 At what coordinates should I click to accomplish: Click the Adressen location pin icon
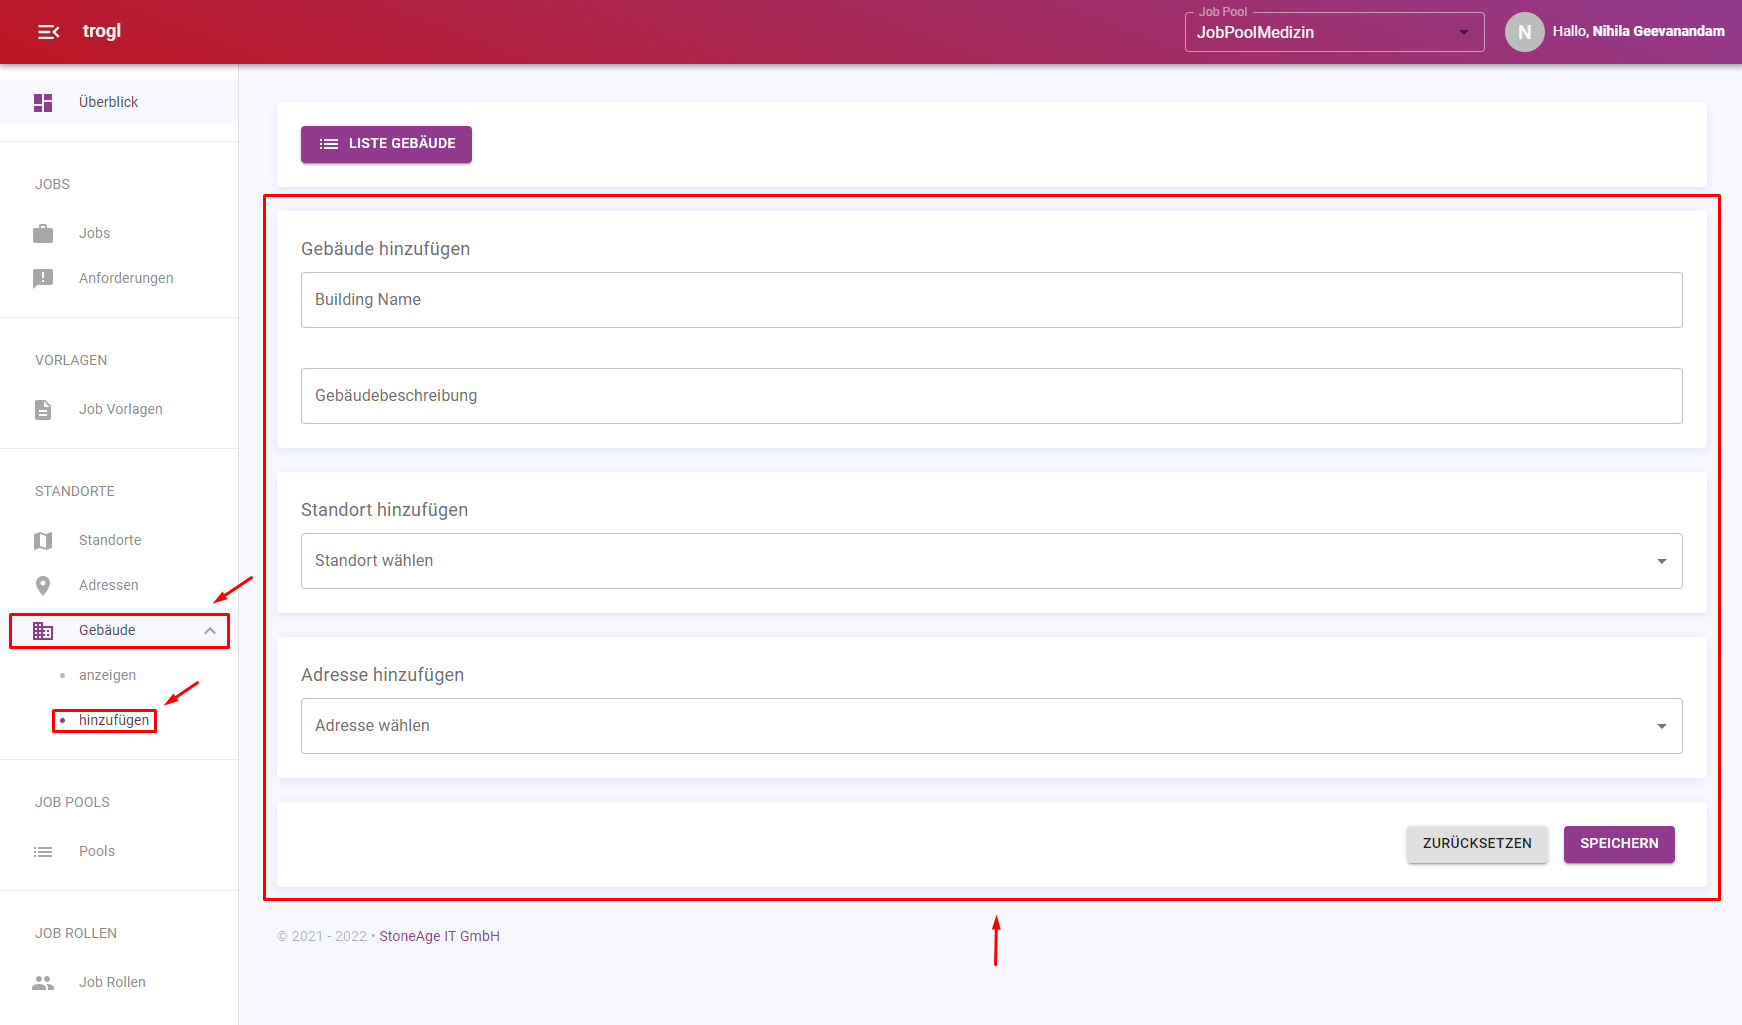coord(43,585)
